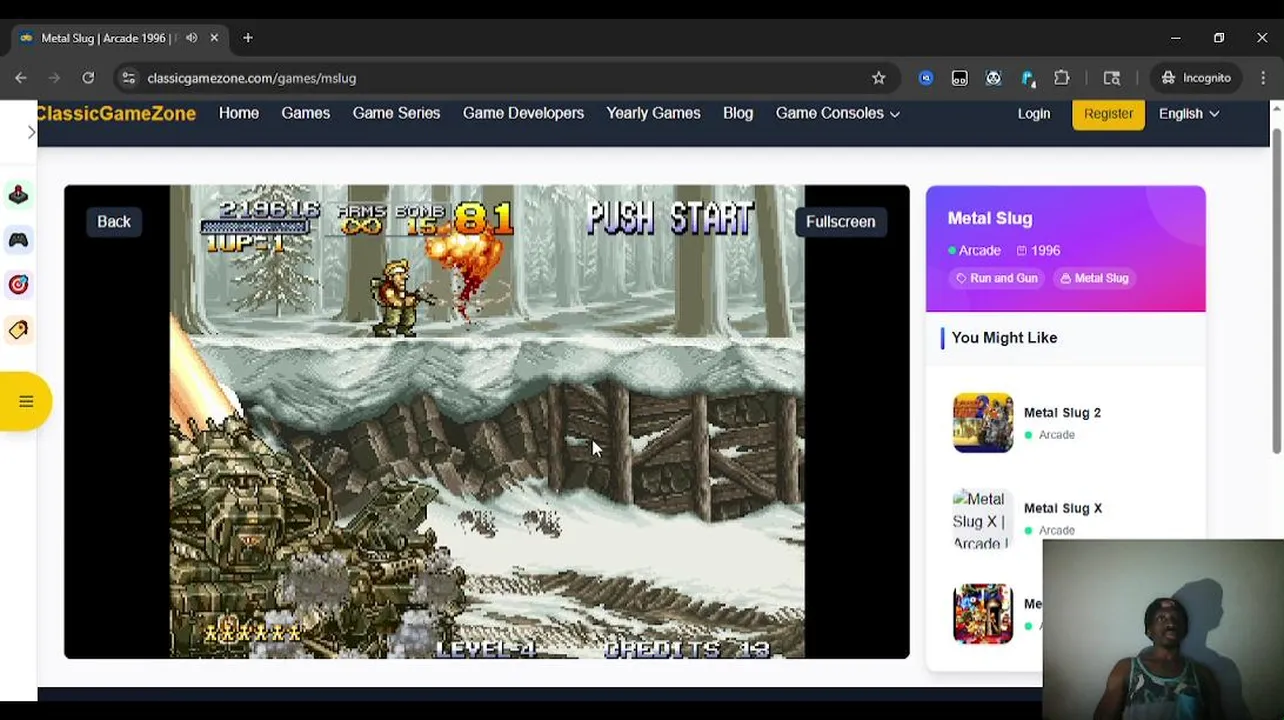Bookmark this page with the star icon
This screenshot has width=1284, height=720.
pos(878,78)
